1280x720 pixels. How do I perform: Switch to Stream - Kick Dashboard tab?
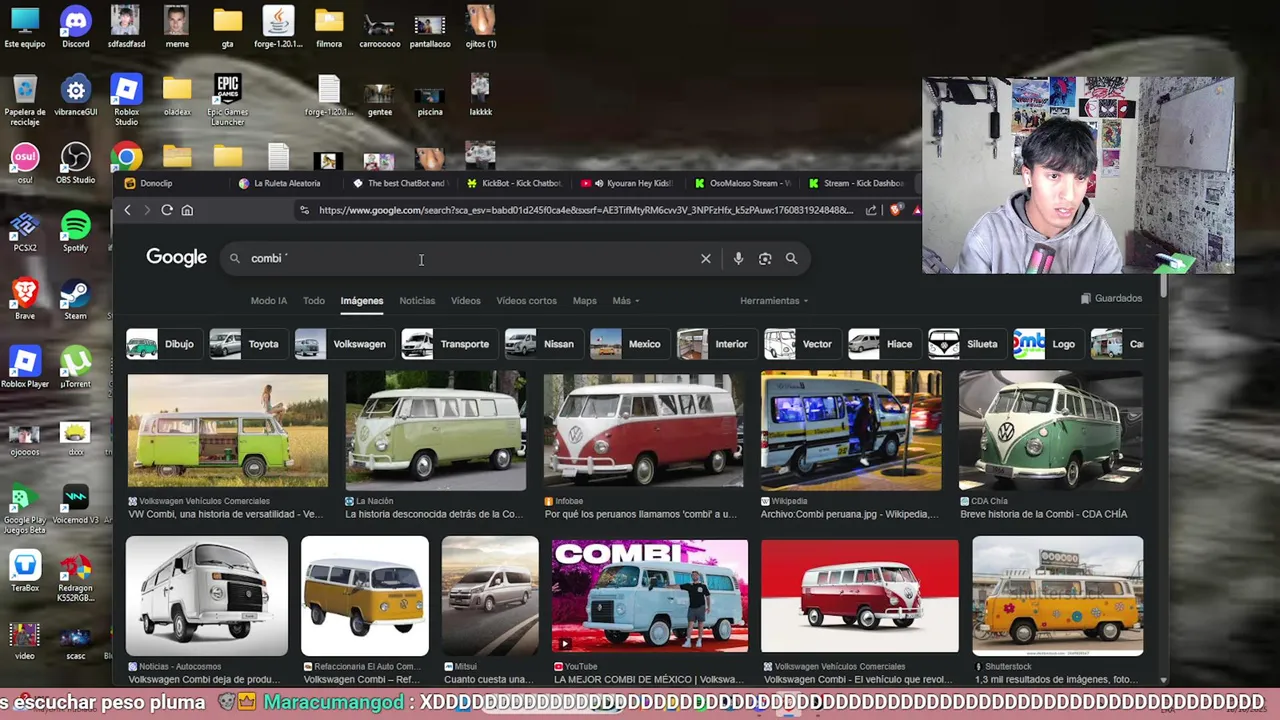(856, 183)
